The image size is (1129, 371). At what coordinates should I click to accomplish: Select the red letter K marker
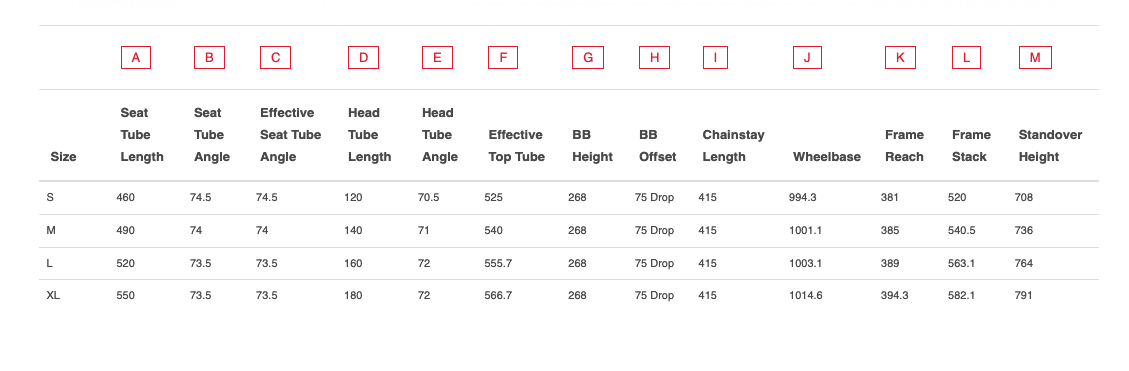[x=900, y=58]
